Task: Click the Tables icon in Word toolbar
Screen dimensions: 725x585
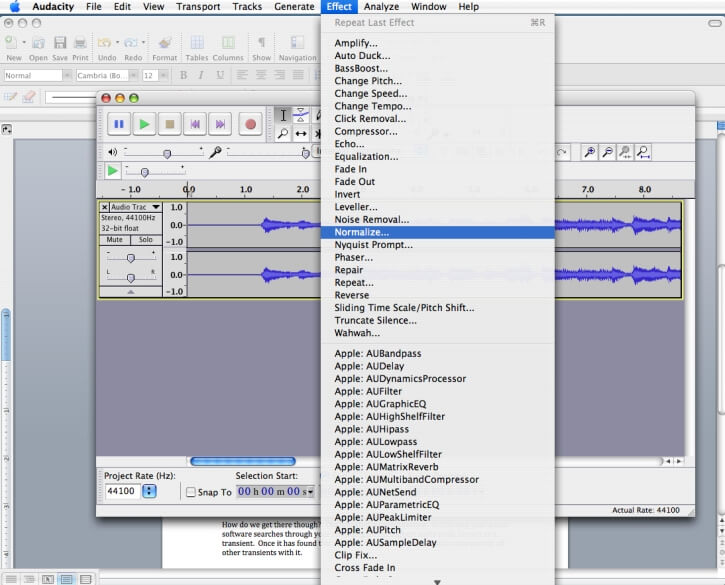Action: 197,43
